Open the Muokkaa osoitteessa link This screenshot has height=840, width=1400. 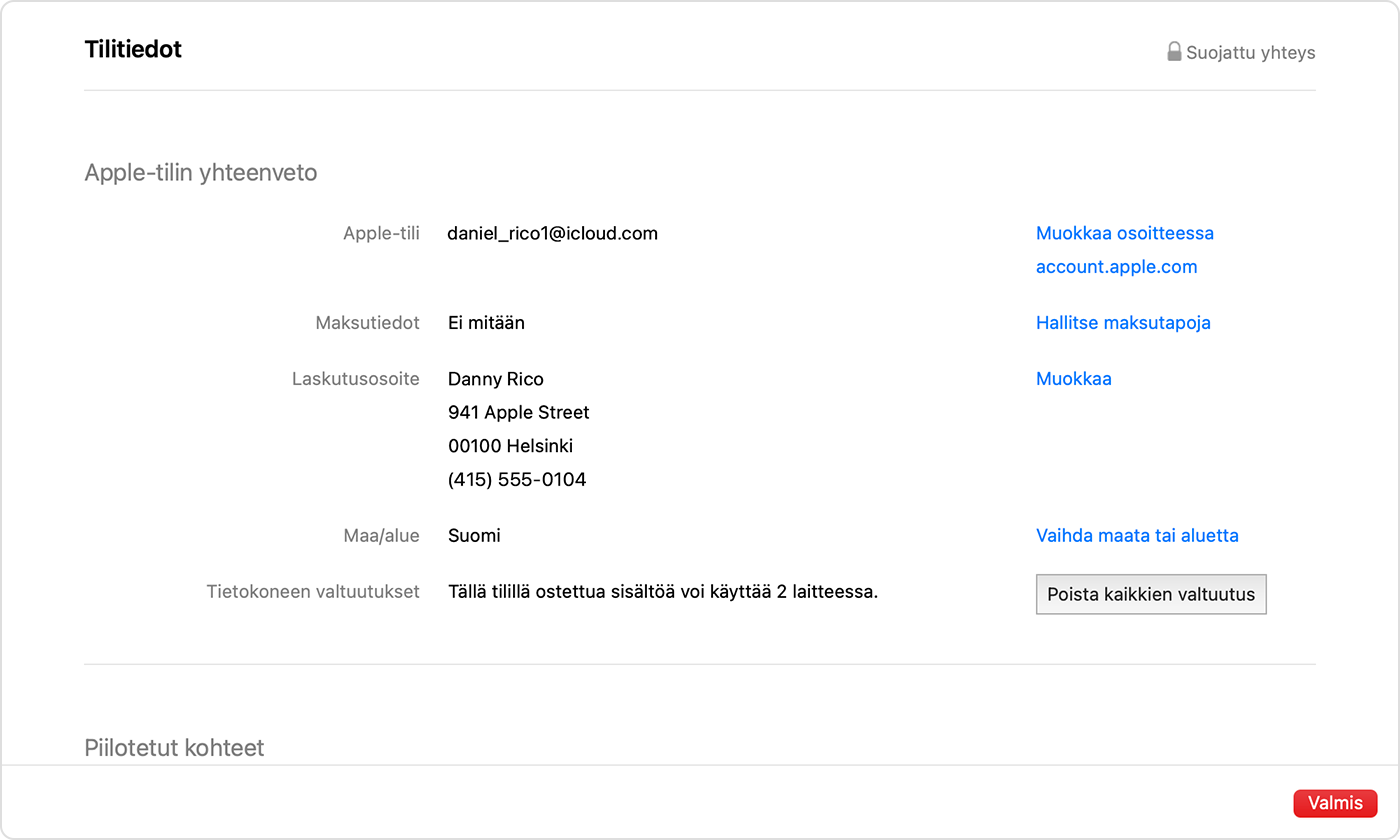pos(1125,233)
